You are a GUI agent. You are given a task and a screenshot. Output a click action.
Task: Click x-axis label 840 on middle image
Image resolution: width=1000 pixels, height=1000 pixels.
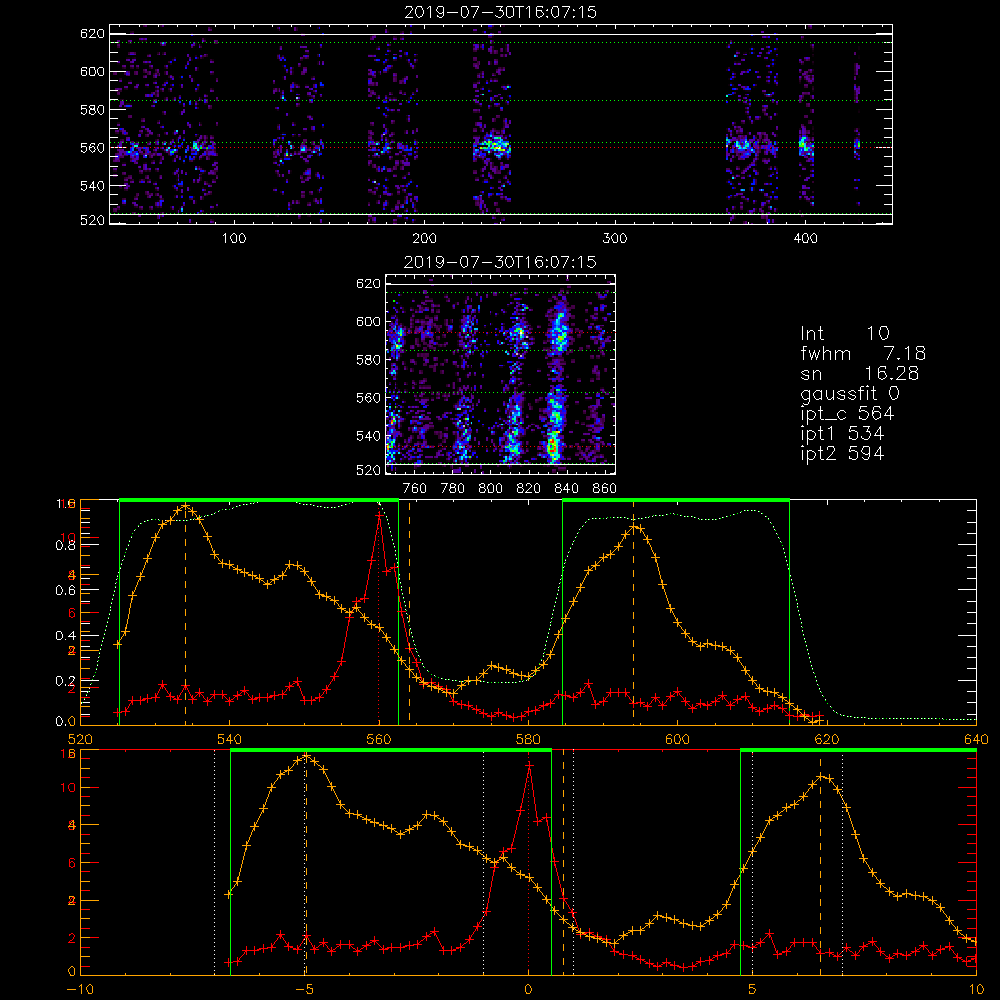[x=566, y=489]
